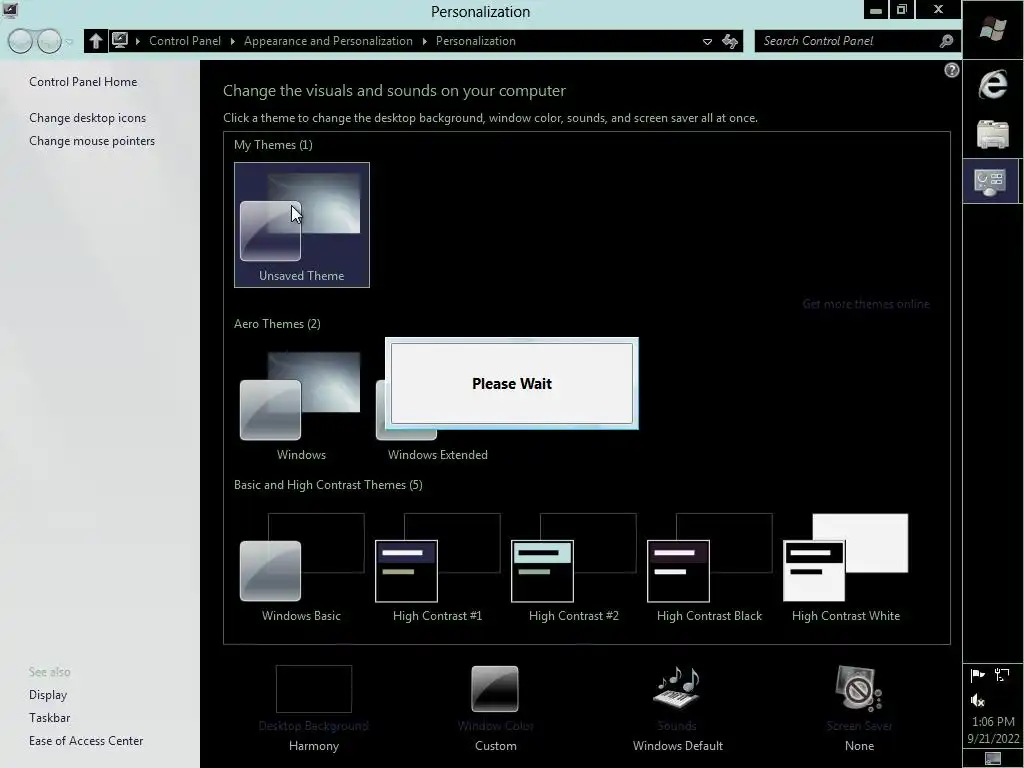Viewport: 1024px width, 768px height.
Task: Apply the Windows Aero theme
Action: click(x=301, y=405)
